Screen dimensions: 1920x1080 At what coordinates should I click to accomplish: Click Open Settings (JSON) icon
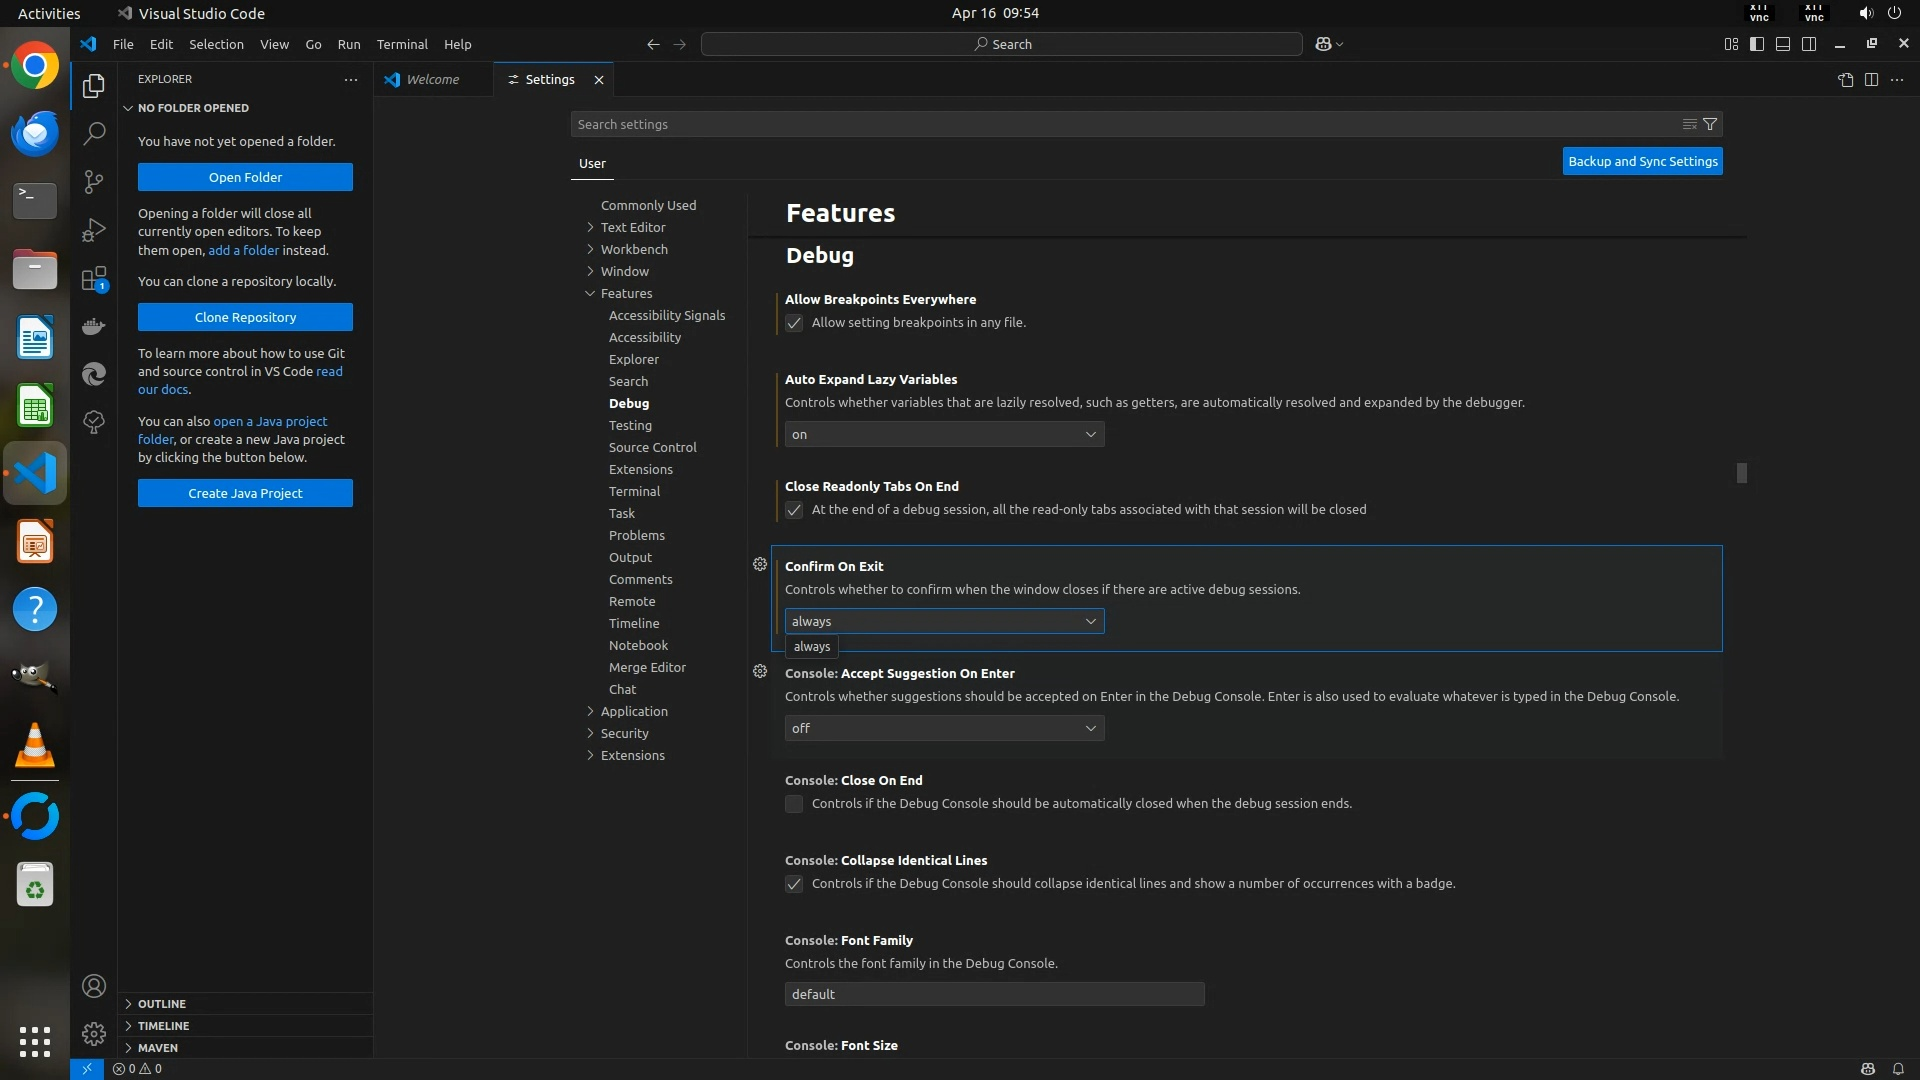tap(1845, 80)
